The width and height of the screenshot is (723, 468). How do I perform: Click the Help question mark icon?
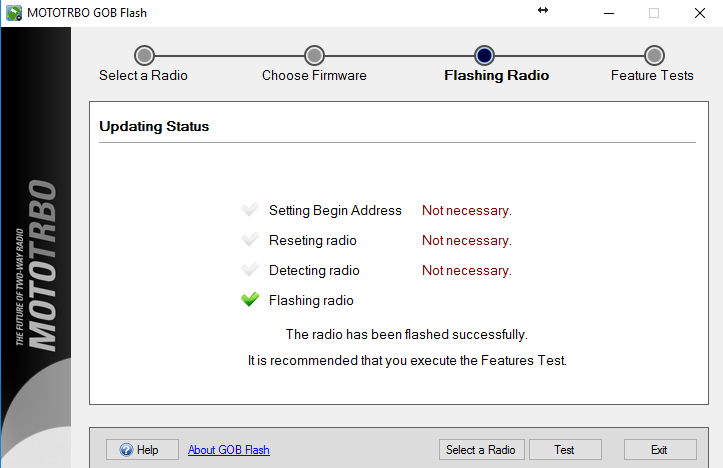(x=126, y=450)
